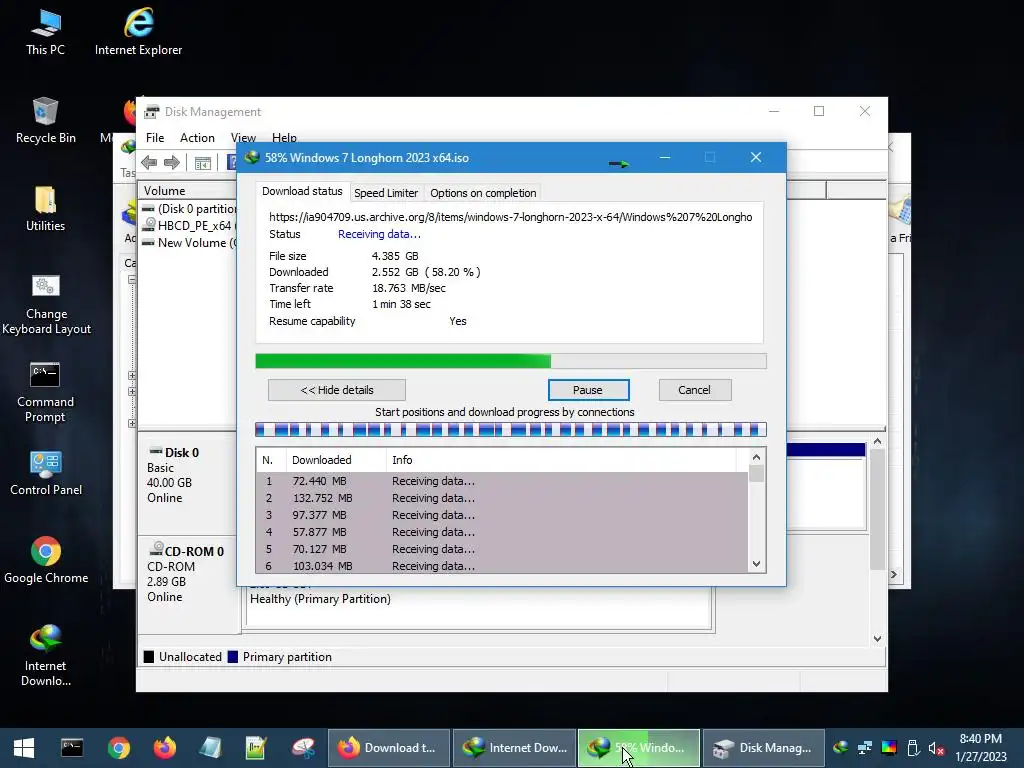Click the connections progress segment bar

pos(511,430)
